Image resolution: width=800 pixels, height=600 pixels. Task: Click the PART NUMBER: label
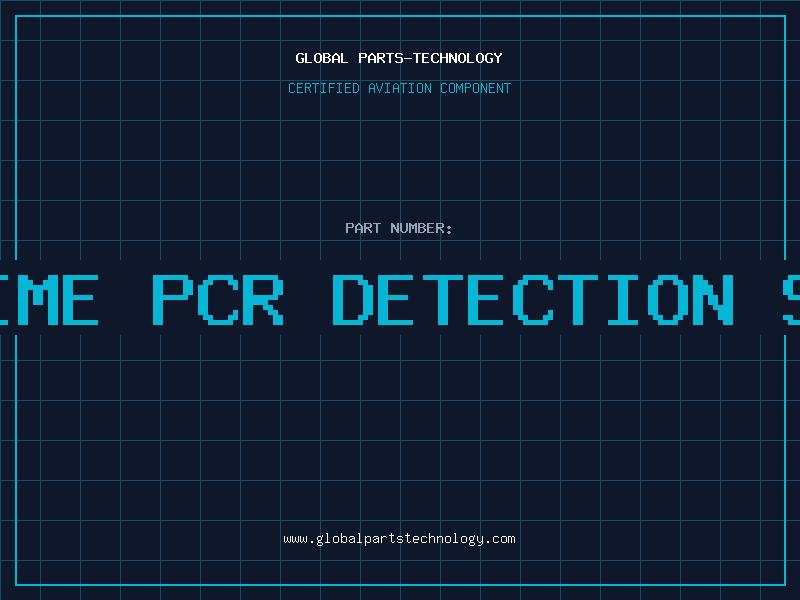(x=399, y=228)
